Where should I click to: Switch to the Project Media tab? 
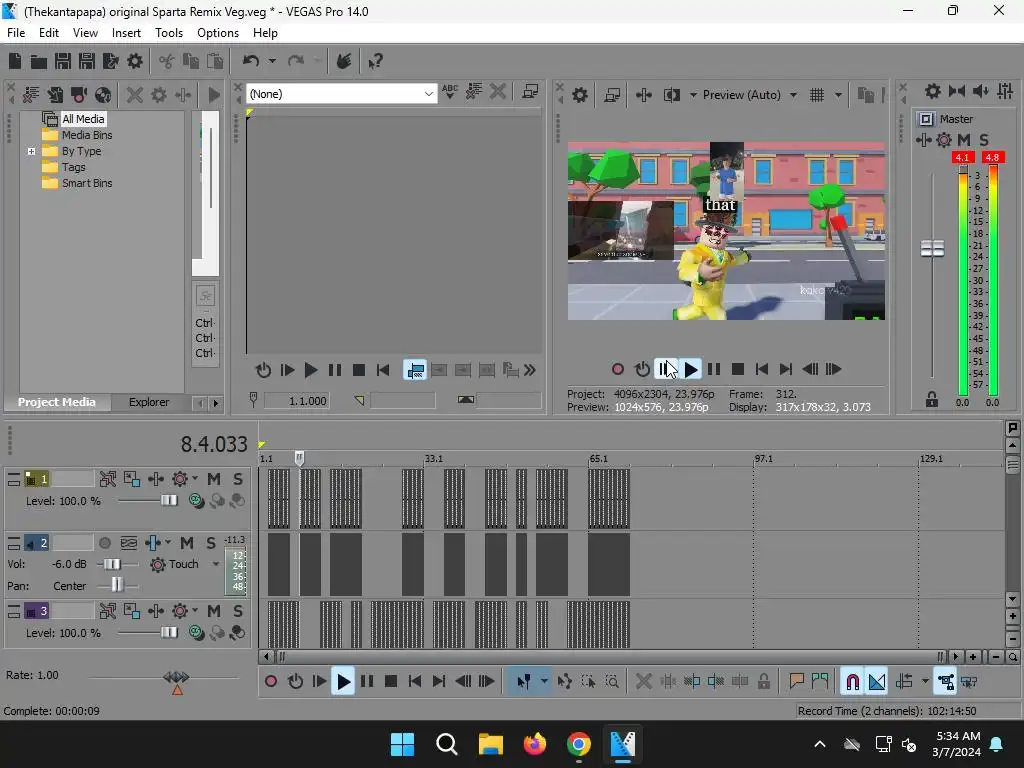[x=57, y=402]
